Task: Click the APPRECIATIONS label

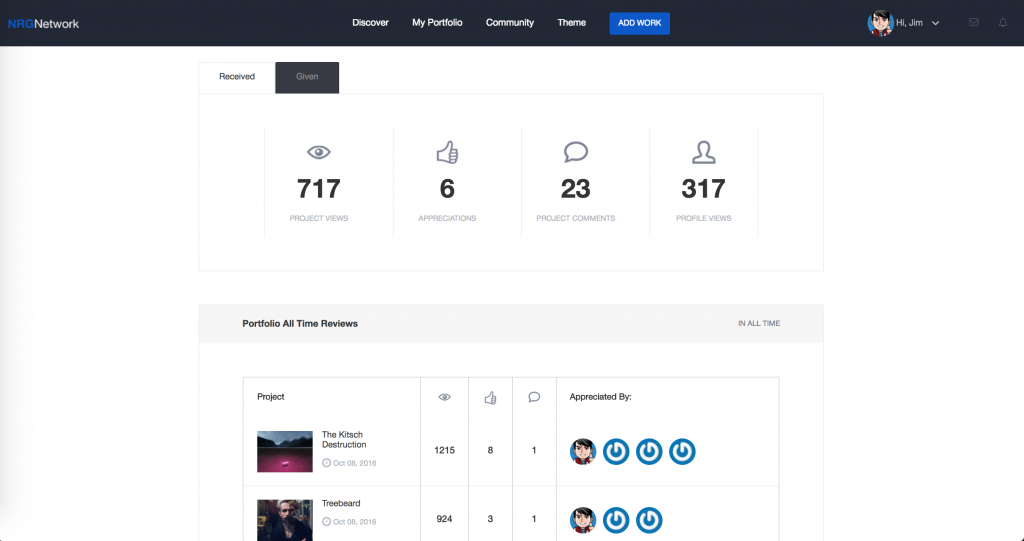Action: tap(447, 218)
